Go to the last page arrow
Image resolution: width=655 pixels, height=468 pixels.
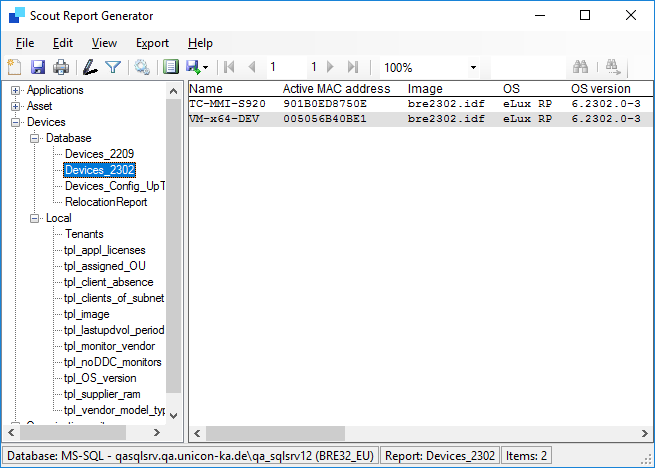pos(352,67)
